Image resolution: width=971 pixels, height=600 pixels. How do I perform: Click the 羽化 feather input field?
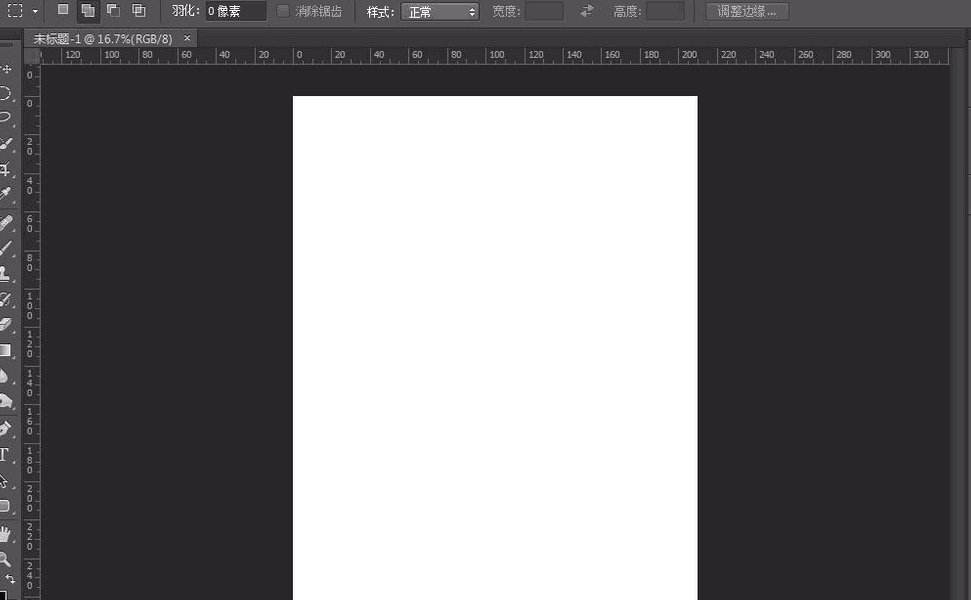235,12
